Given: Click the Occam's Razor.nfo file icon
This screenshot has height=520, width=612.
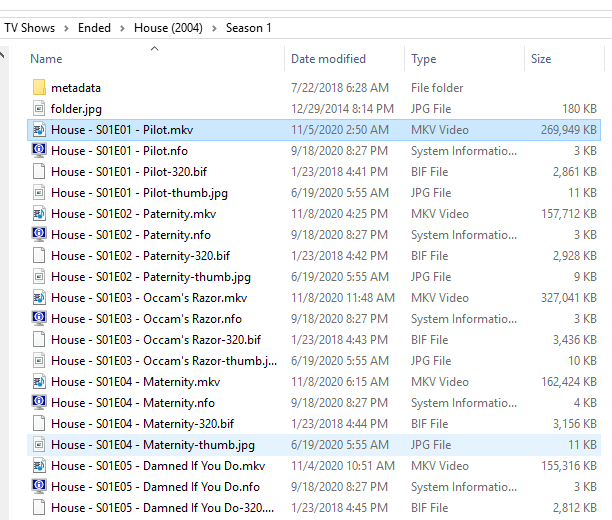Looking at the screenshot, I should pyautogui.click(x=39, y=319).
